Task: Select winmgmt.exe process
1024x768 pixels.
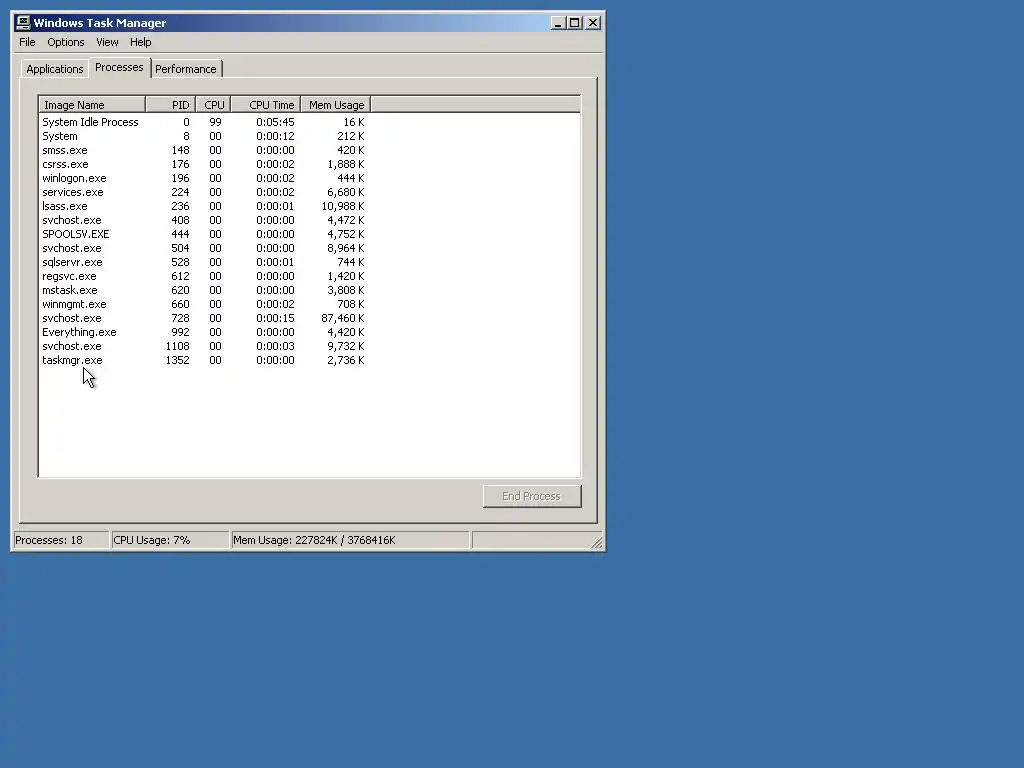Action: (203, 304)
